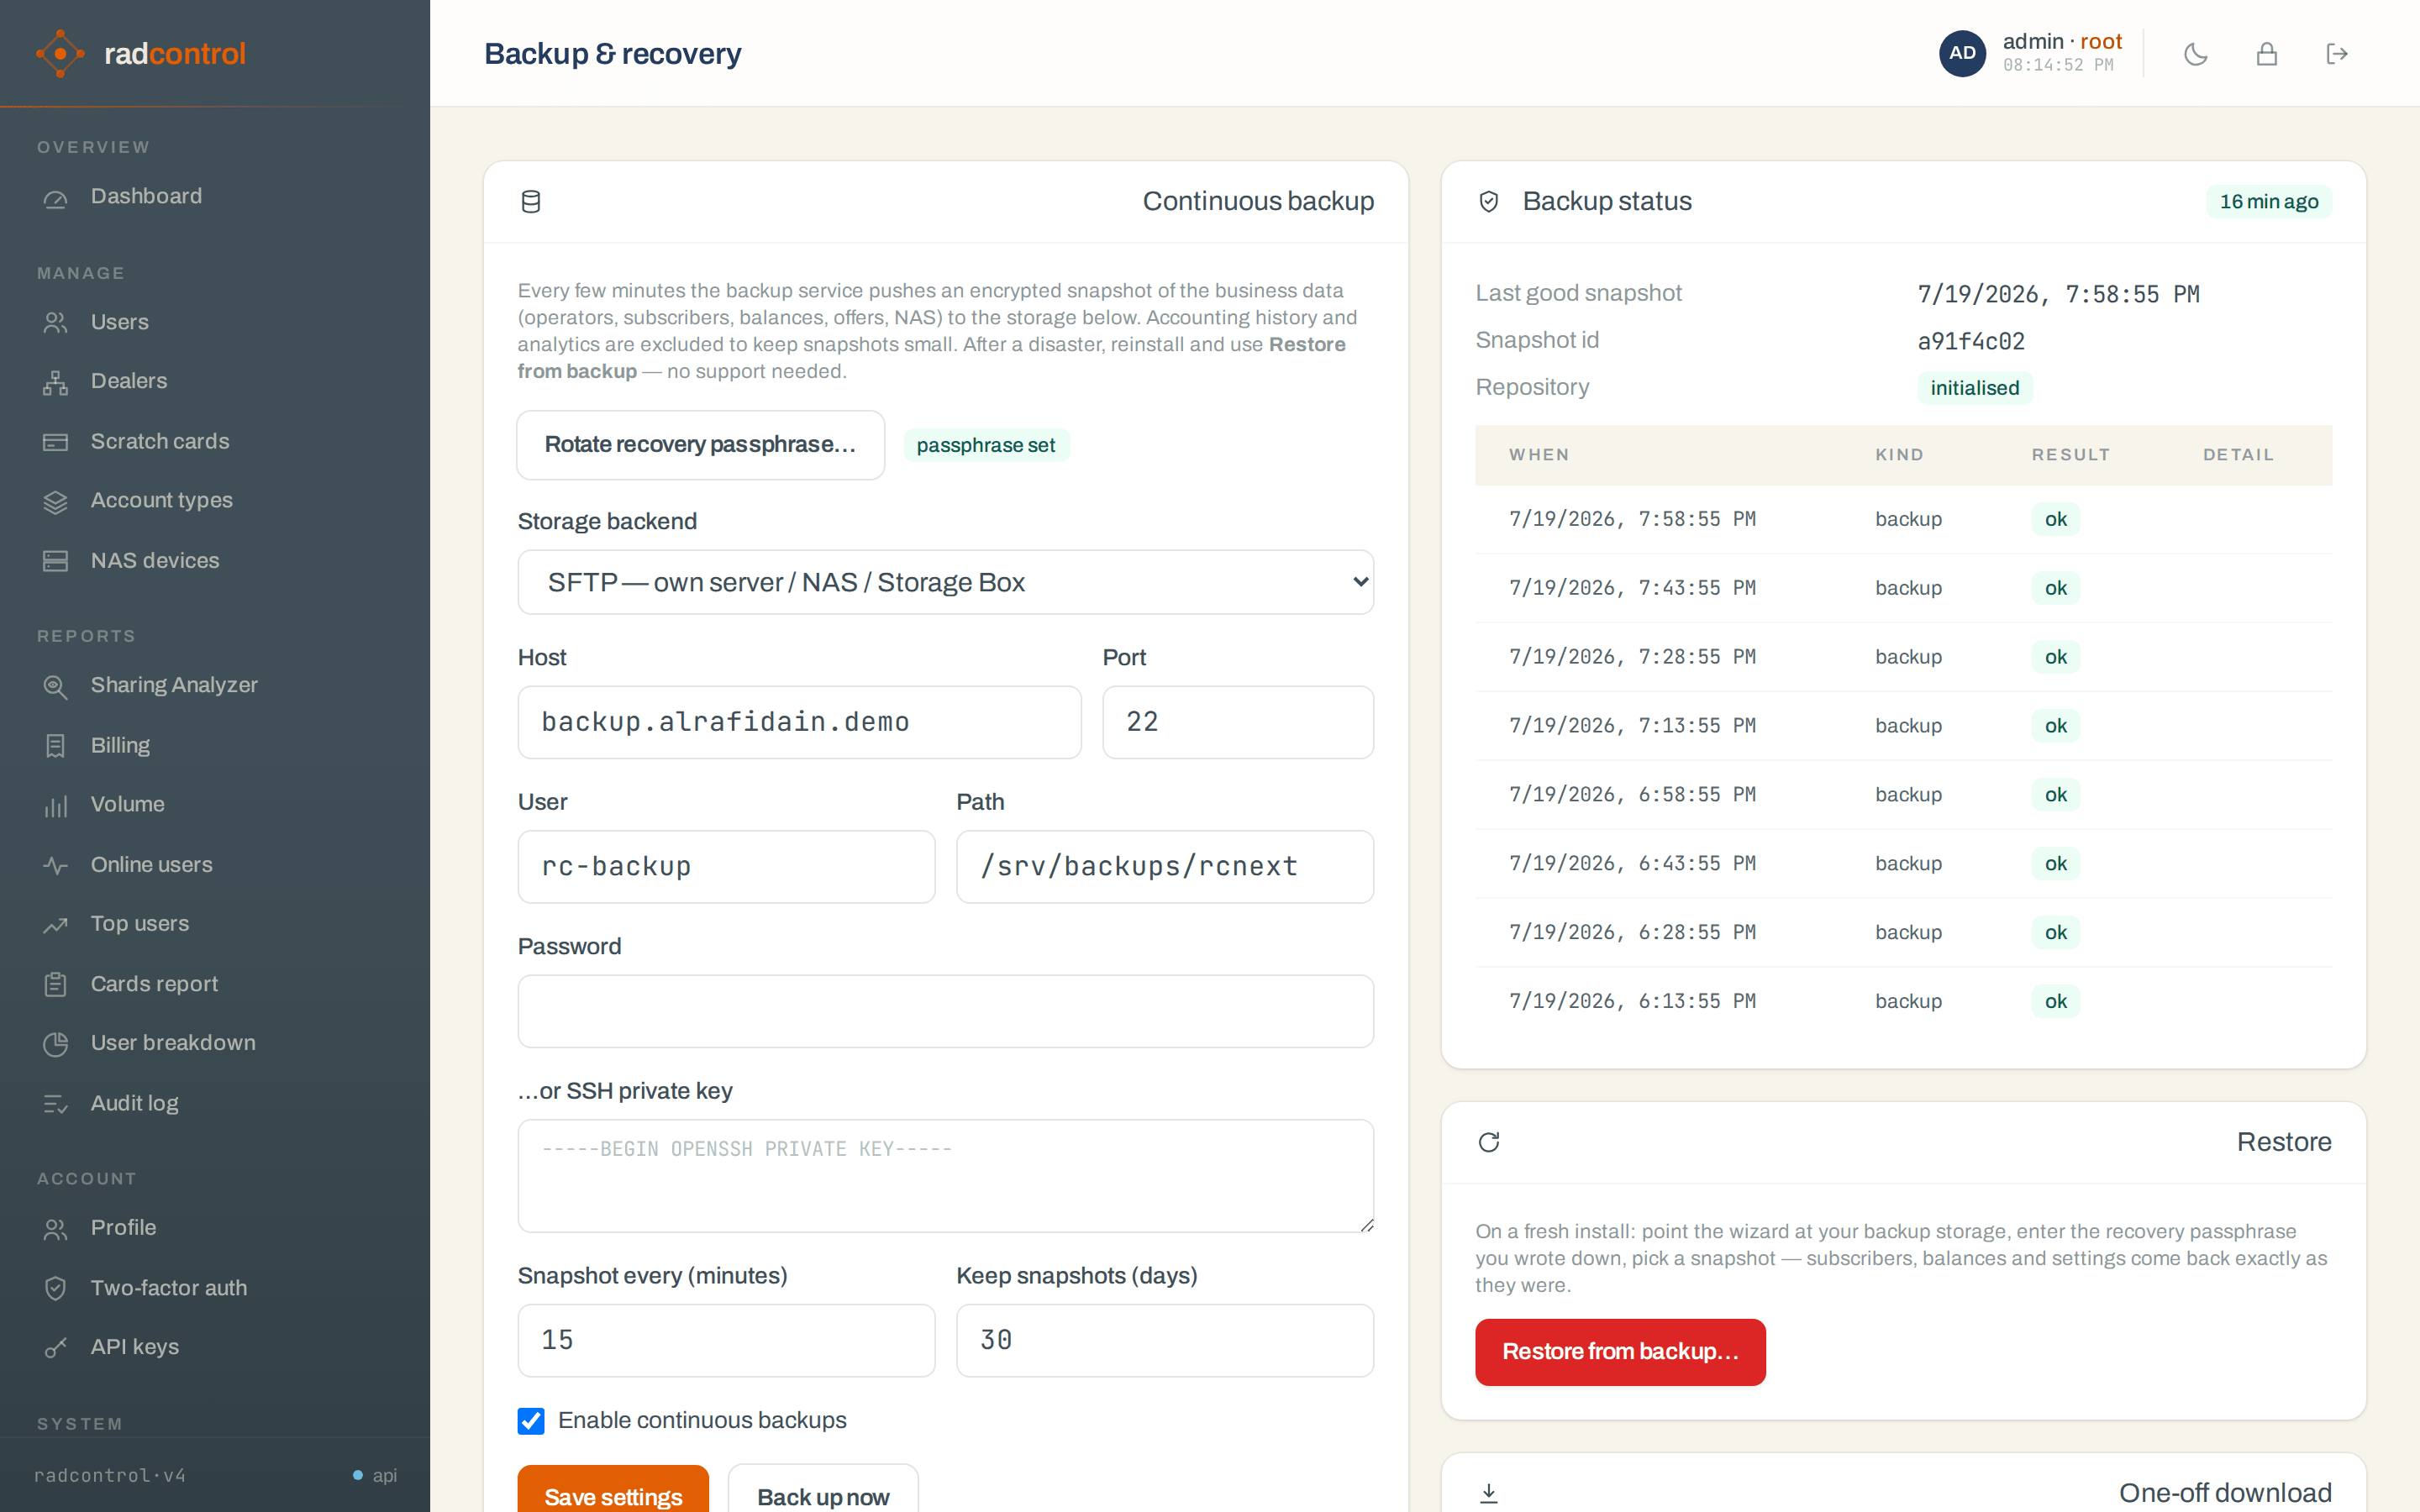
Task: Click the Restore circular arrow icon
Action: click(1489, 1142)
